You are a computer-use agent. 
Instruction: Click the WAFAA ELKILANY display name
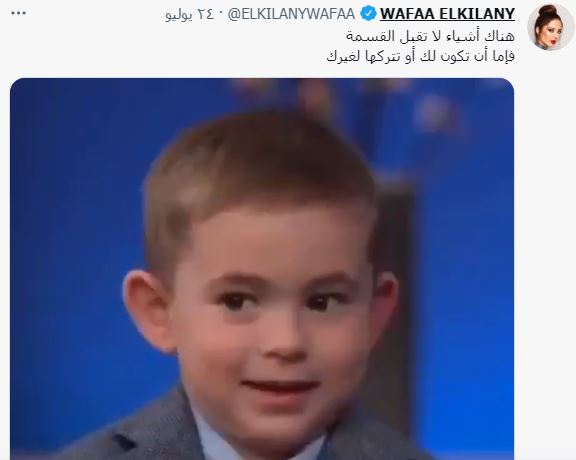point(447,14)
